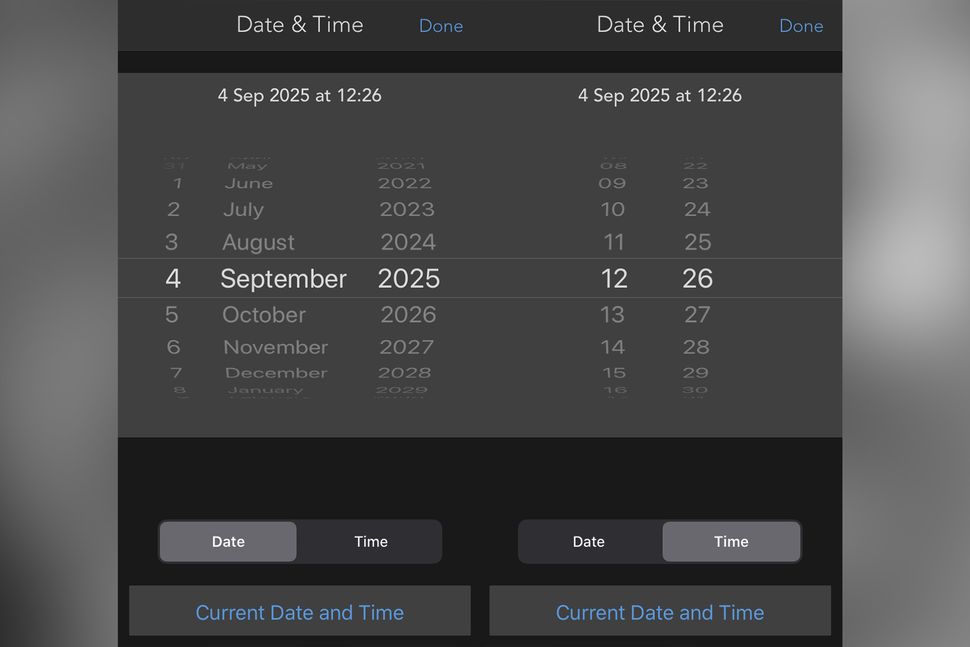
Task: Select the Date segment on the left panel
Action: (x=228, y=541)
